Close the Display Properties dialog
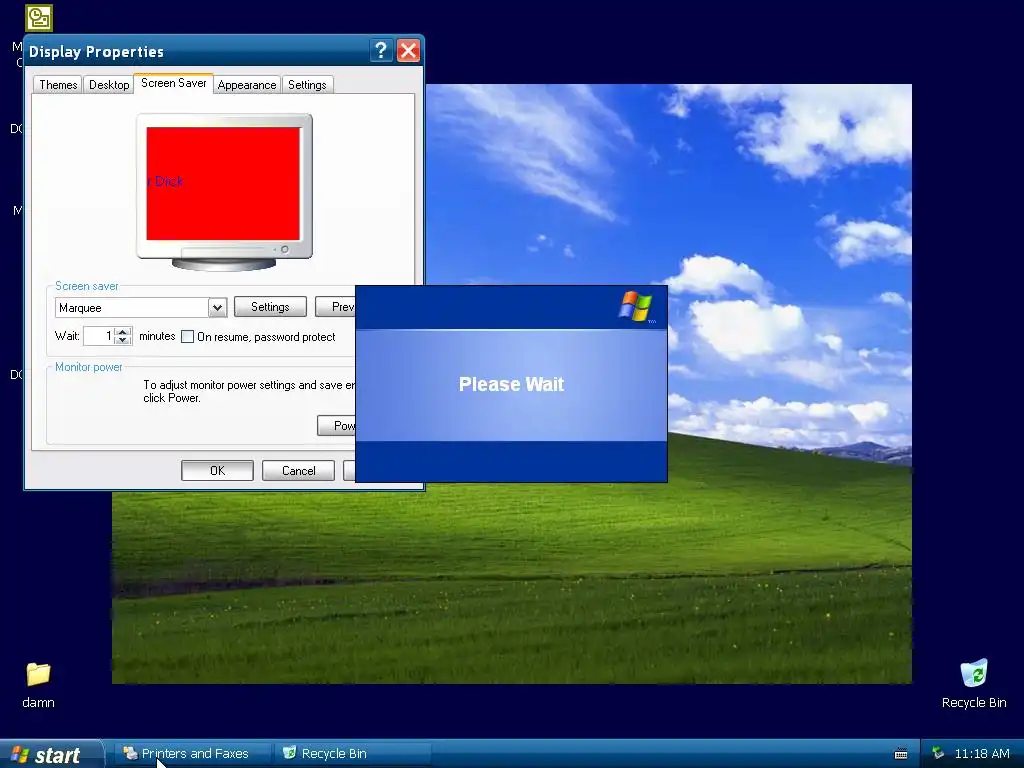The height and width of the screenshot is (768, 1024). pos(408,50)
